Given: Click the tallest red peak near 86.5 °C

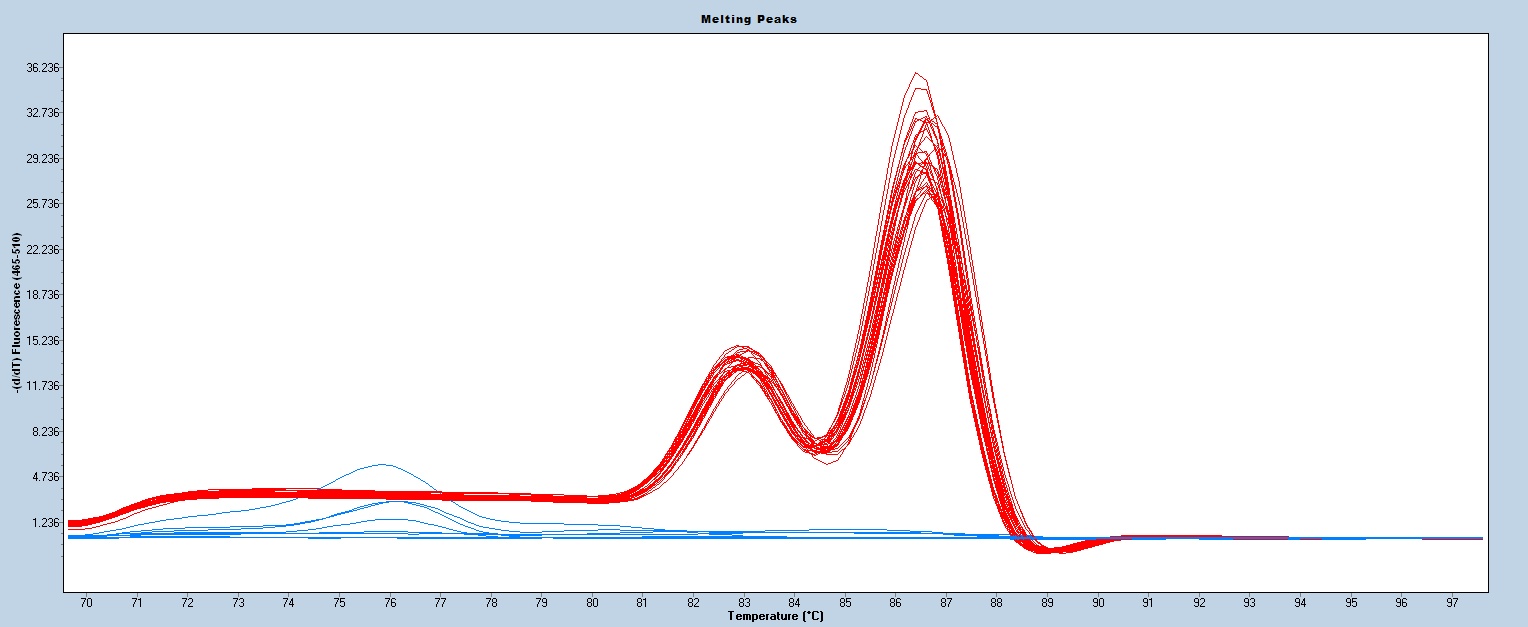Looking at the screenshot, I should tap(916, 75).
